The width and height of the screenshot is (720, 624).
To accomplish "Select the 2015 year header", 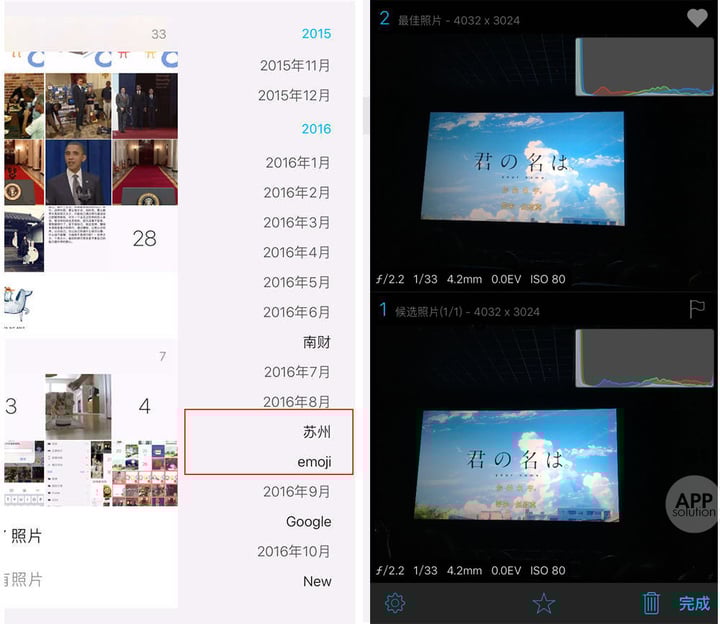I will click(x=316, y=34).
